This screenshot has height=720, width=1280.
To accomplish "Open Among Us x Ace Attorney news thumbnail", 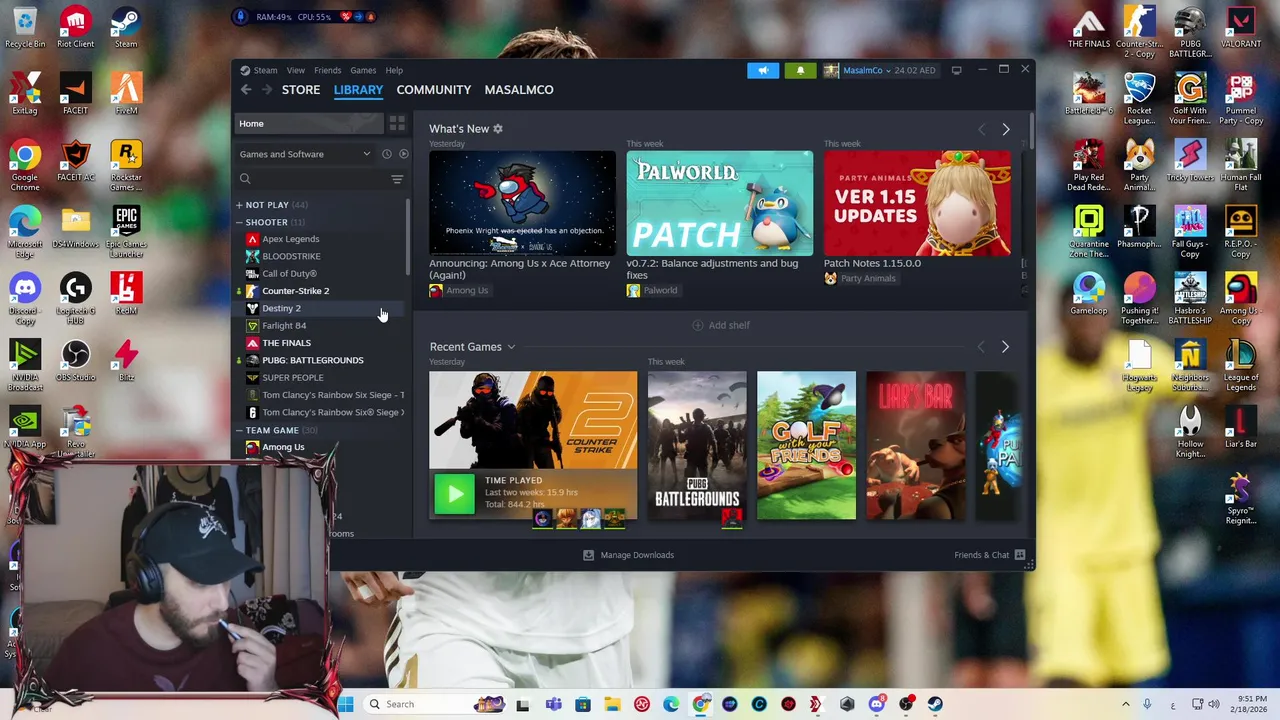I will [x=522, y=203].
